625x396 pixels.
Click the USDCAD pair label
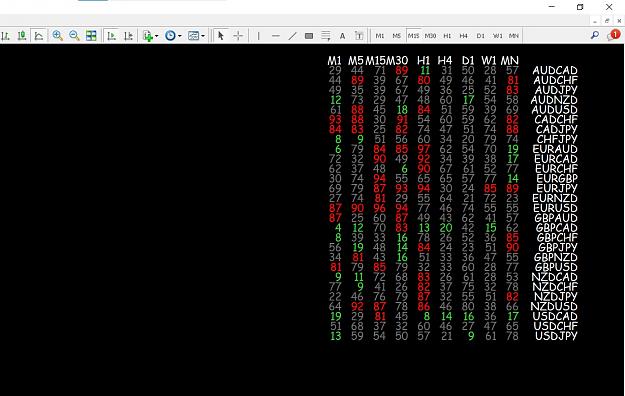555,316
